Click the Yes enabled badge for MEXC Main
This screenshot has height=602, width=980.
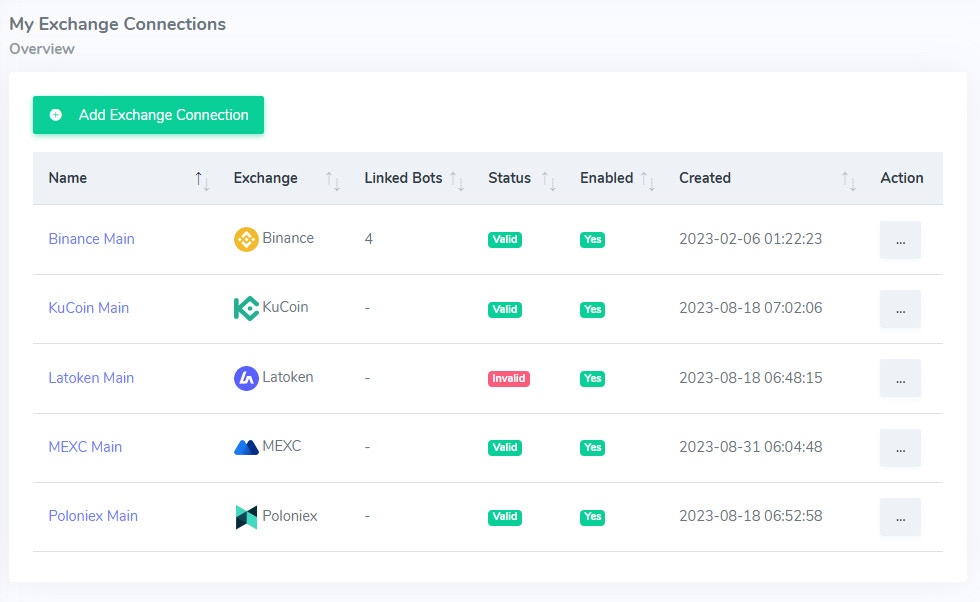tap(592, 448)
